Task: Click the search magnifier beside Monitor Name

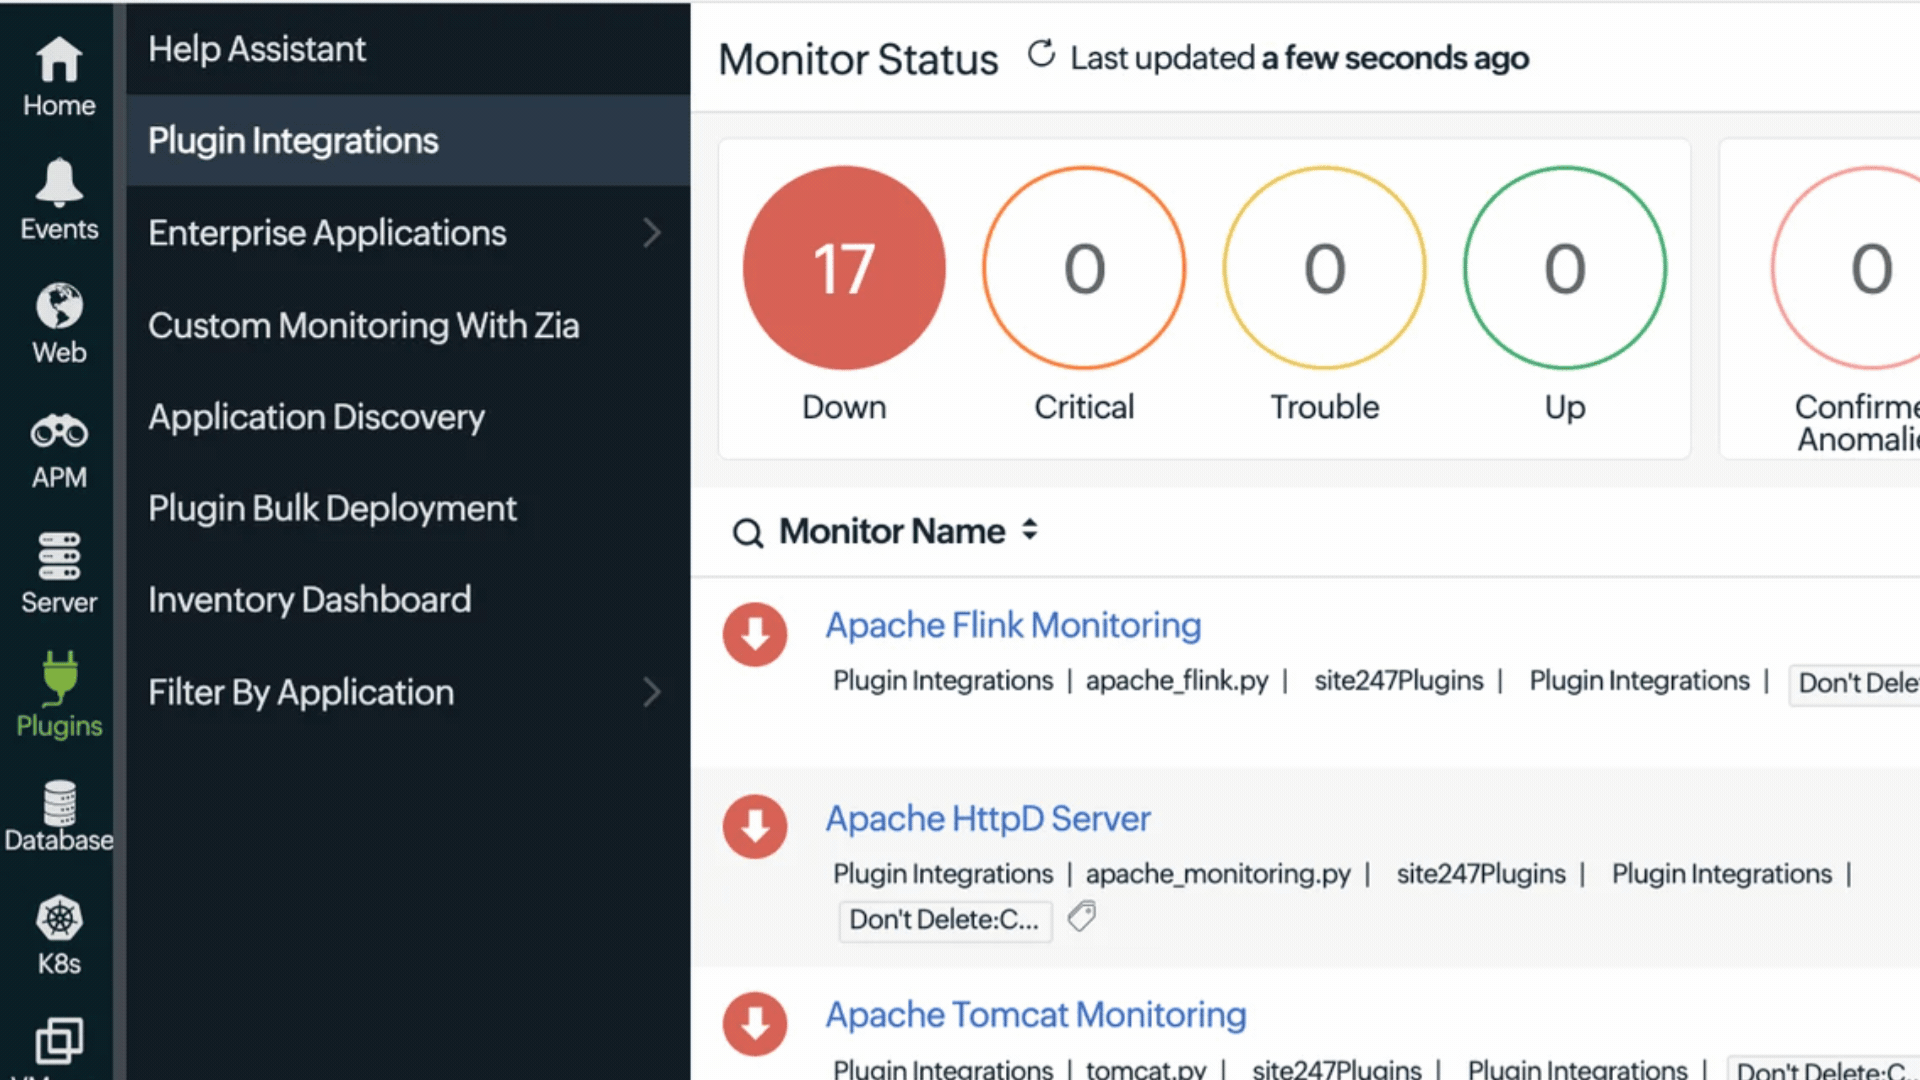Action: click(748, 533)
